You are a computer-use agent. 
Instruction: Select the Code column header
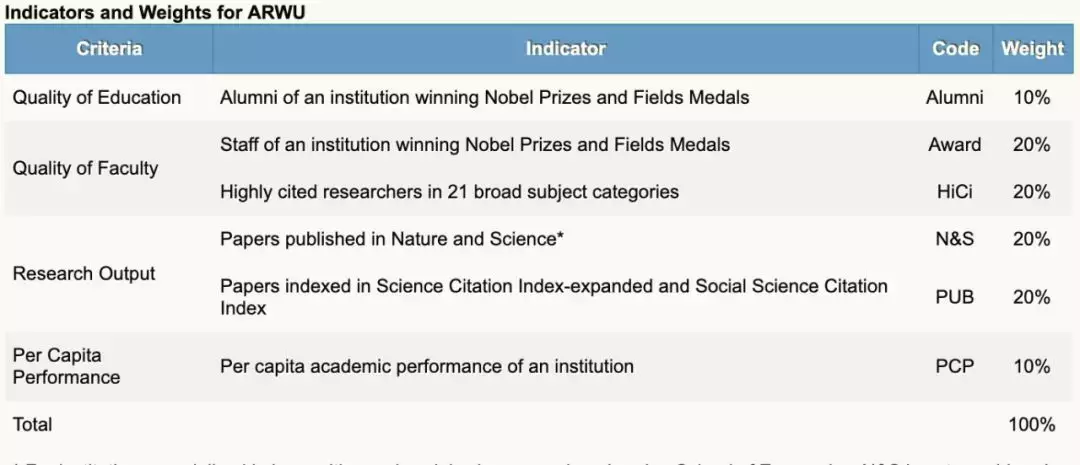coord(955,49)
